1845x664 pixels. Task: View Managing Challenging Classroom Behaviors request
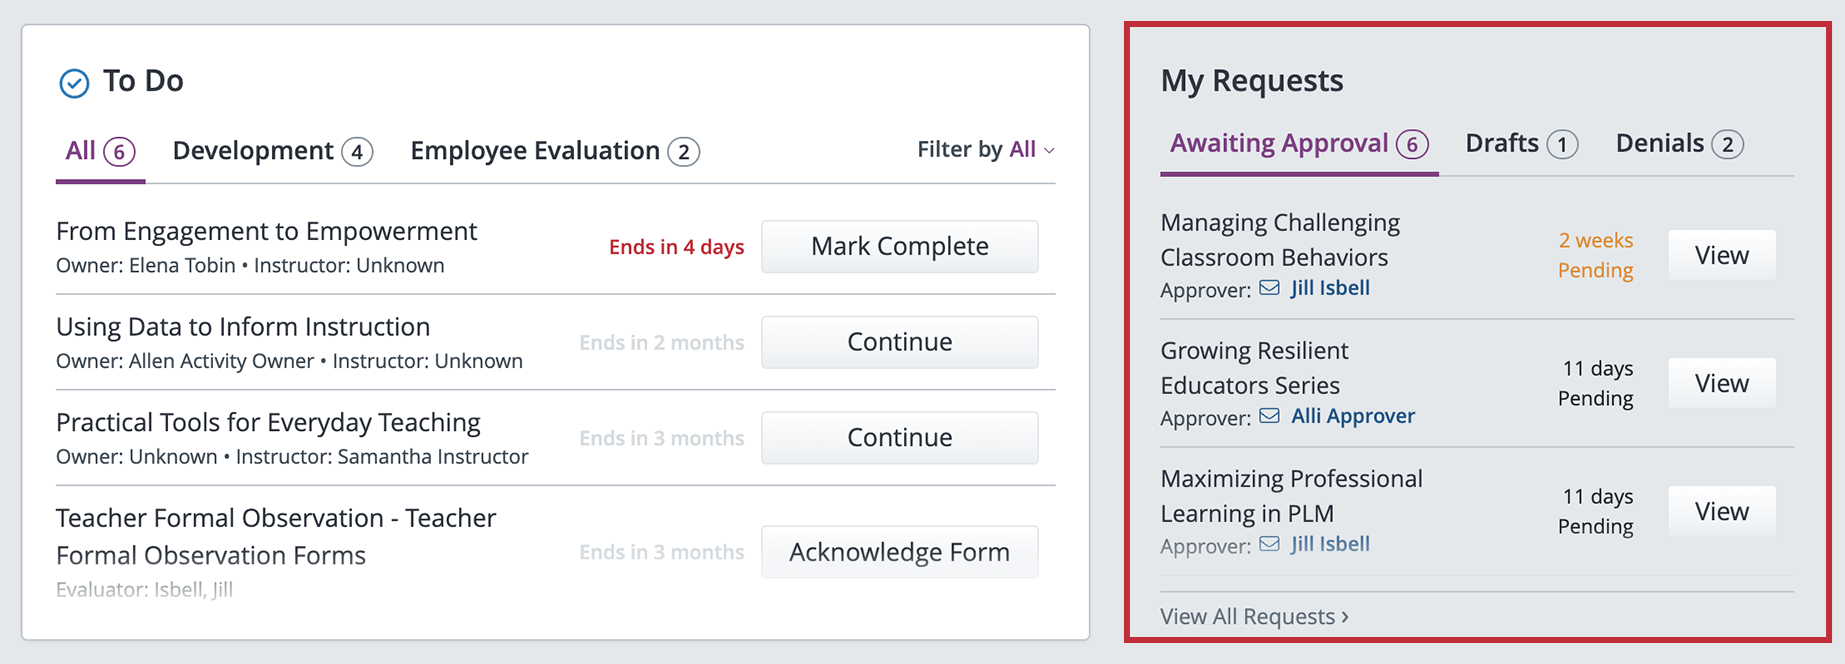[1721, 256]
